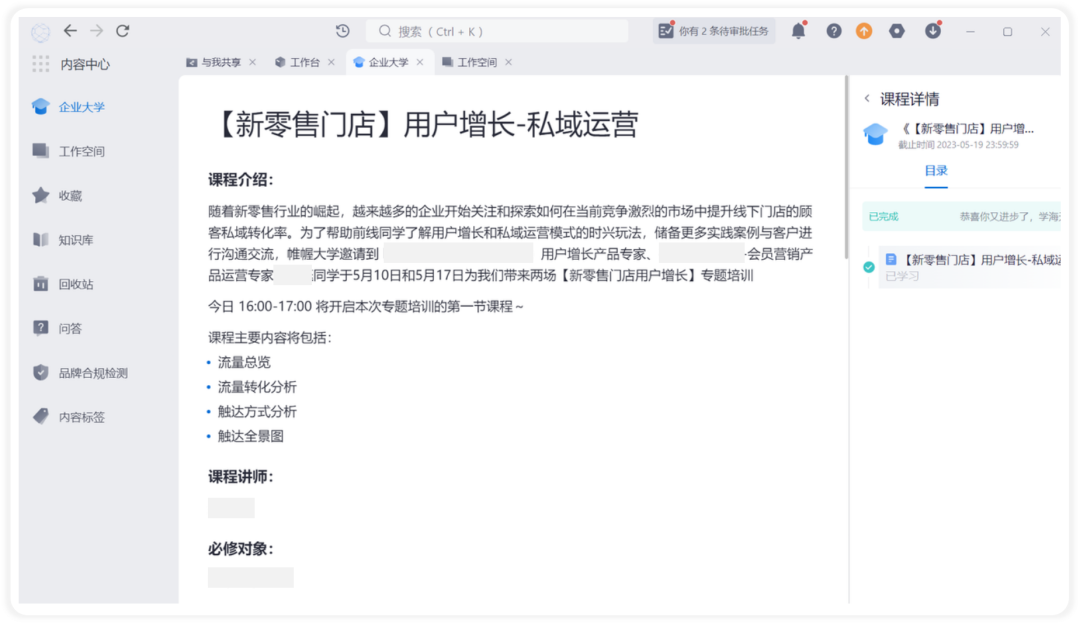Click the vertical scrollbar of course content
This screenshot has height=624, width=1080.
(847, 167)
